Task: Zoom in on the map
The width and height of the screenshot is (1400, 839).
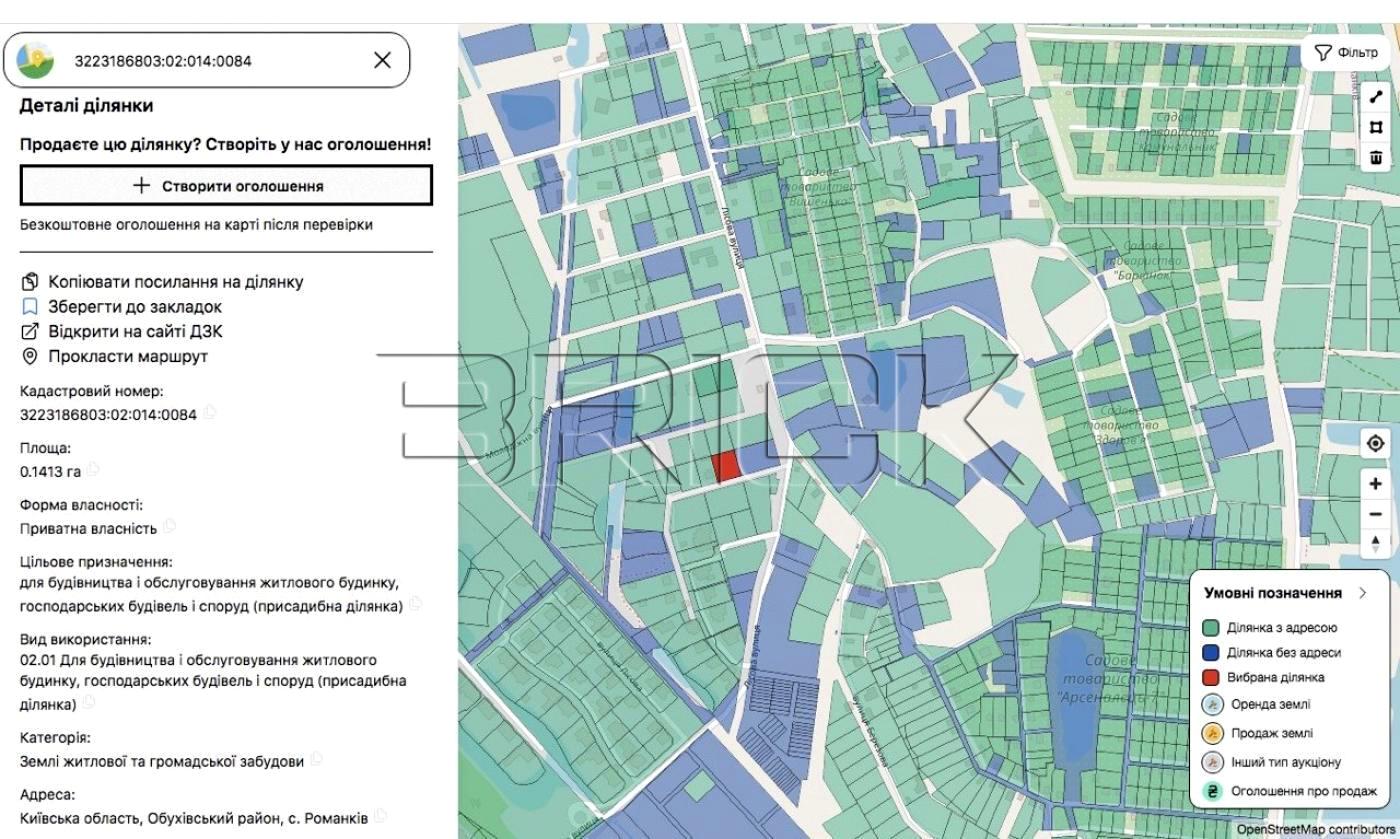Action: (1376, 484)
